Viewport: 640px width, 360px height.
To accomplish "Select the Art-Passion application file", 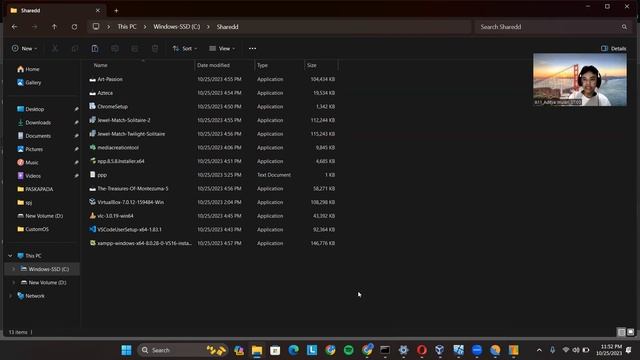I will [x=110, y=79].
